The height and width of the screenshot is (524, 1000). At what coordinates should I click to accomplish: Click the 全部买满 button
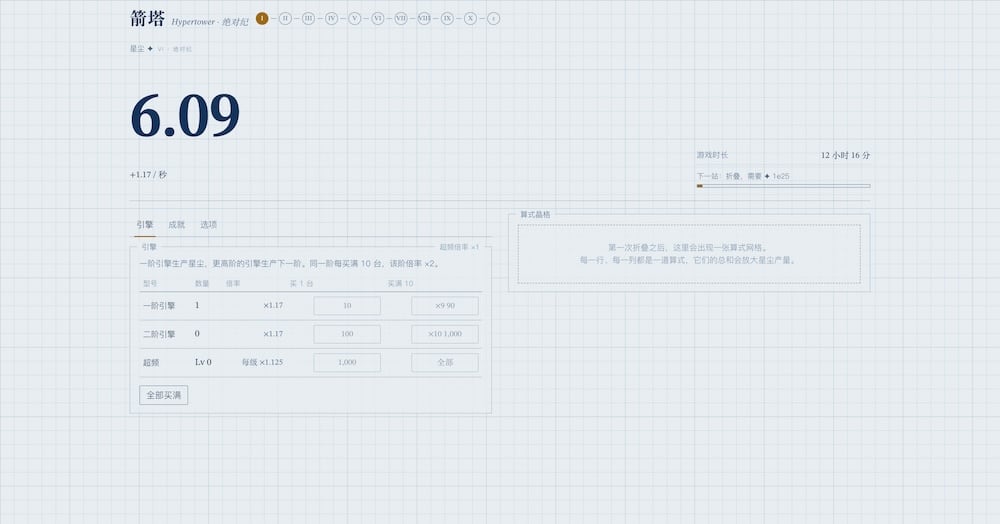pyautogui.click(x=164, y=395)
